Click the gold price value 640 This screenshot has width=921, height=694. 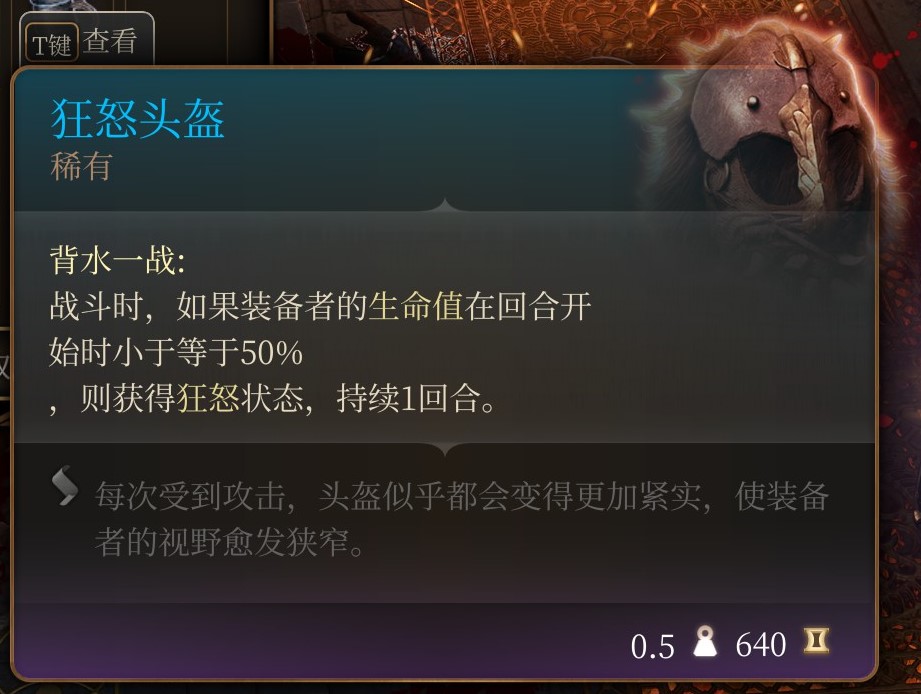tap(761, 645)
